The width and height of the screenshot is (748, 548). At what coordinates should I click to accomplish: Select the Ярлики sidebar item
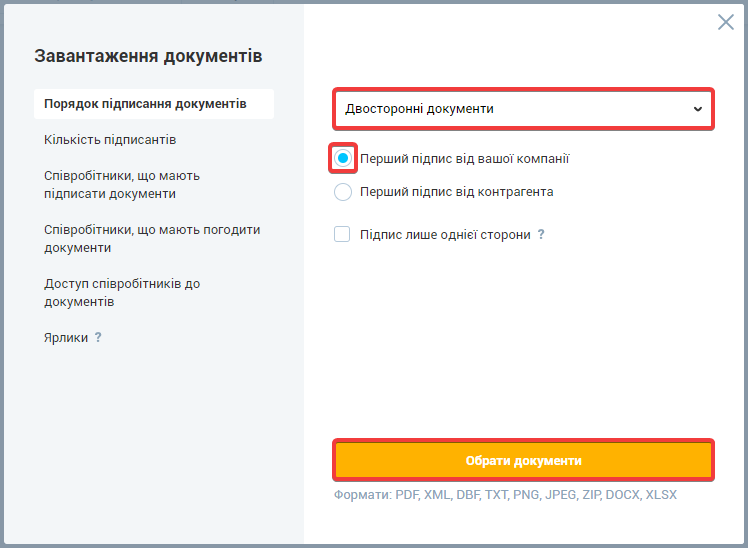pos(66,338)
